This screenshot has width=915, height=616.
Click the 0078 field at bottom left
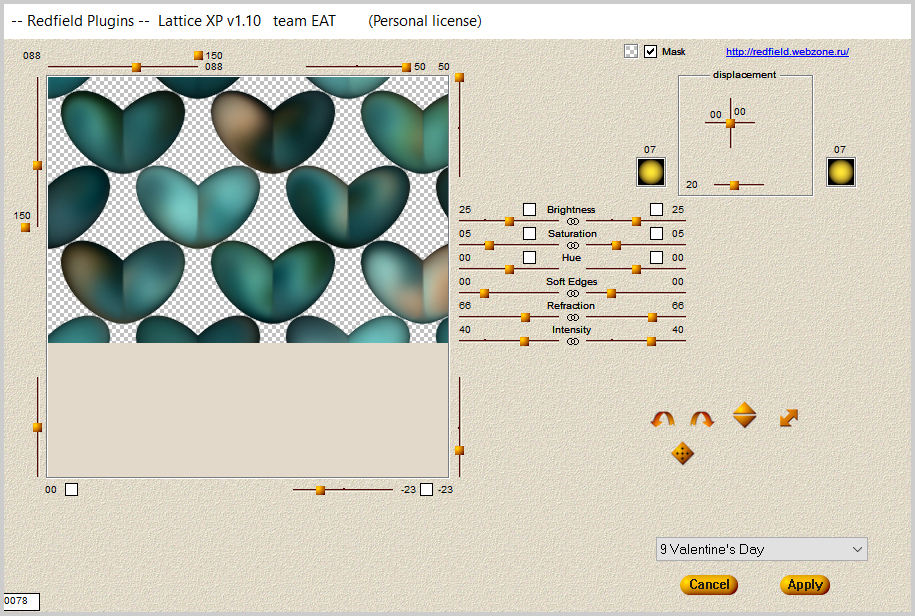point(21,601)
